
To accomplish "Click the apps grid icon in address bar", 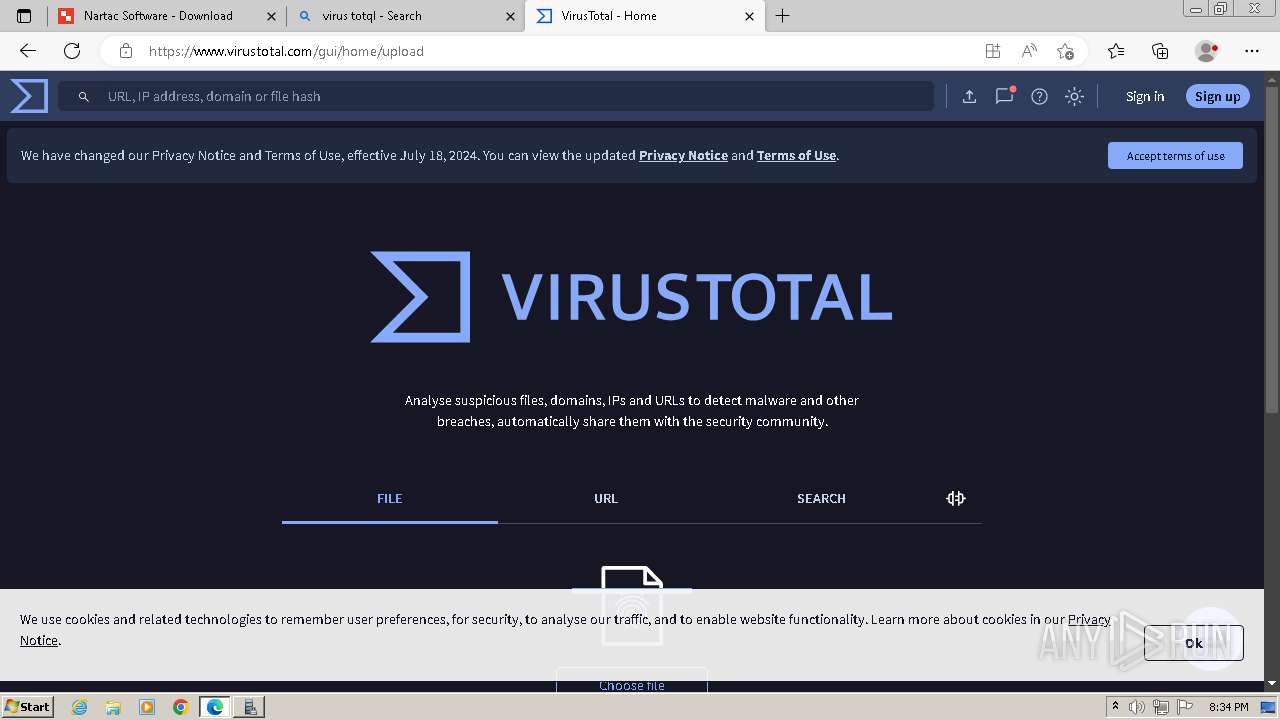I will pyautogui.click(x=992, y=51).
